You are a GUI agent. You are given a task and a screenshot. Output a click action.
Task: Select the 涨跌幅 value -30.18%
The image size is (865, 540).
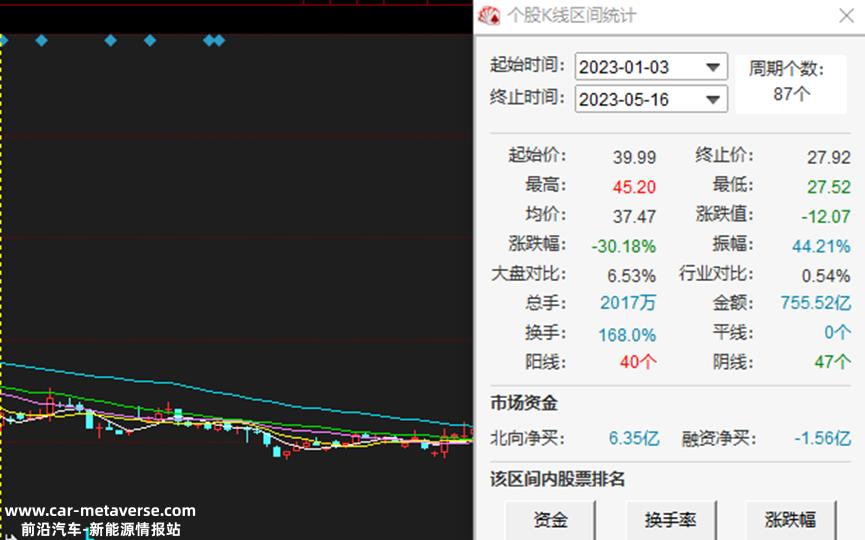point(623,246)
